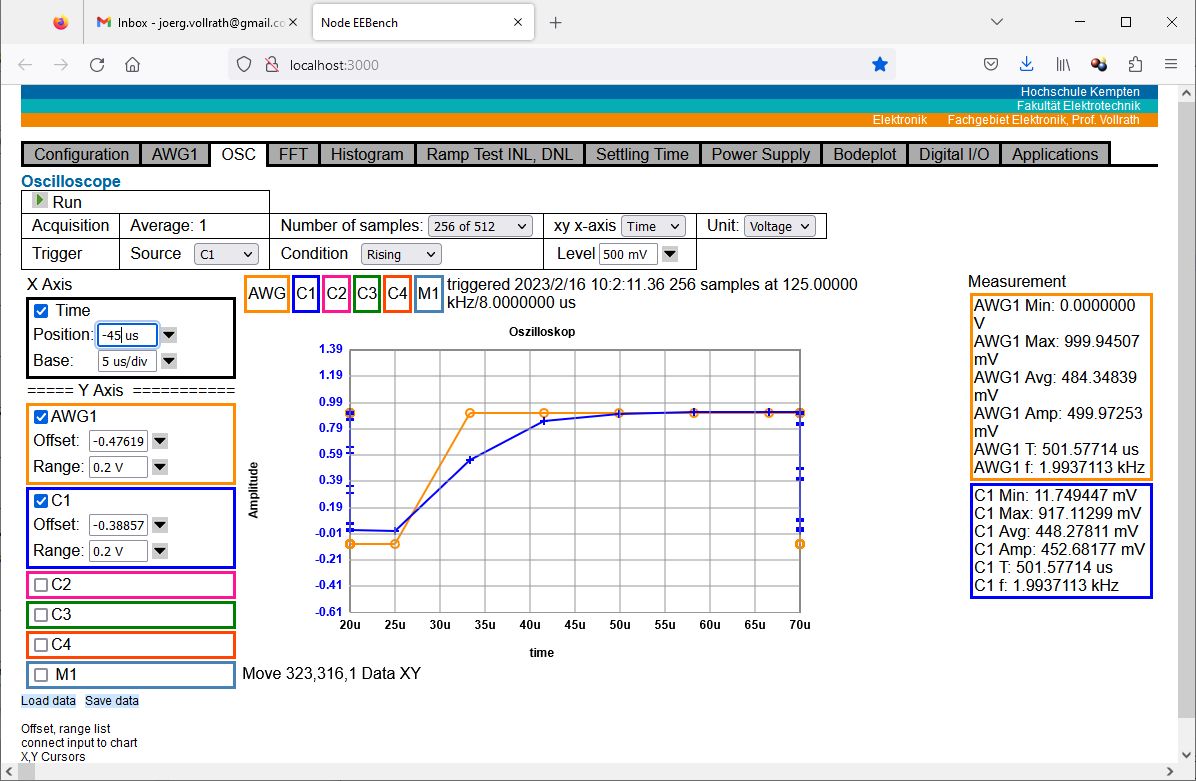
Task: Bookmark this page with the star icon
Action: (879, 65)
